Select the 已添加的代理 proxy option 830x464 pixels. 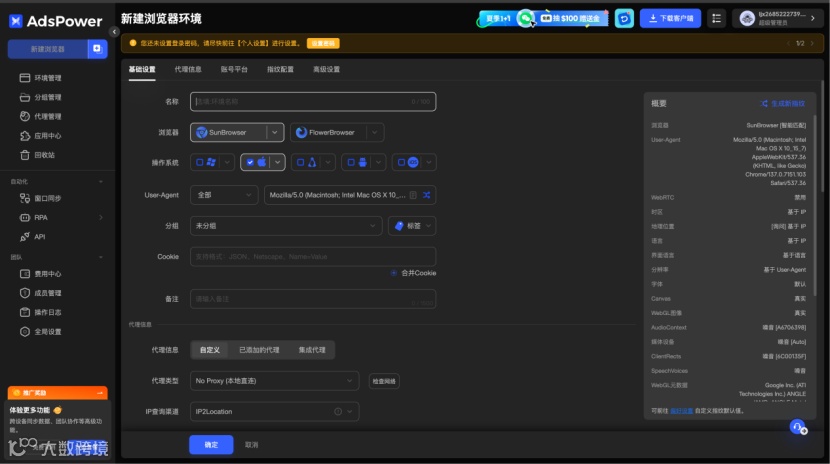click(259, 350)
